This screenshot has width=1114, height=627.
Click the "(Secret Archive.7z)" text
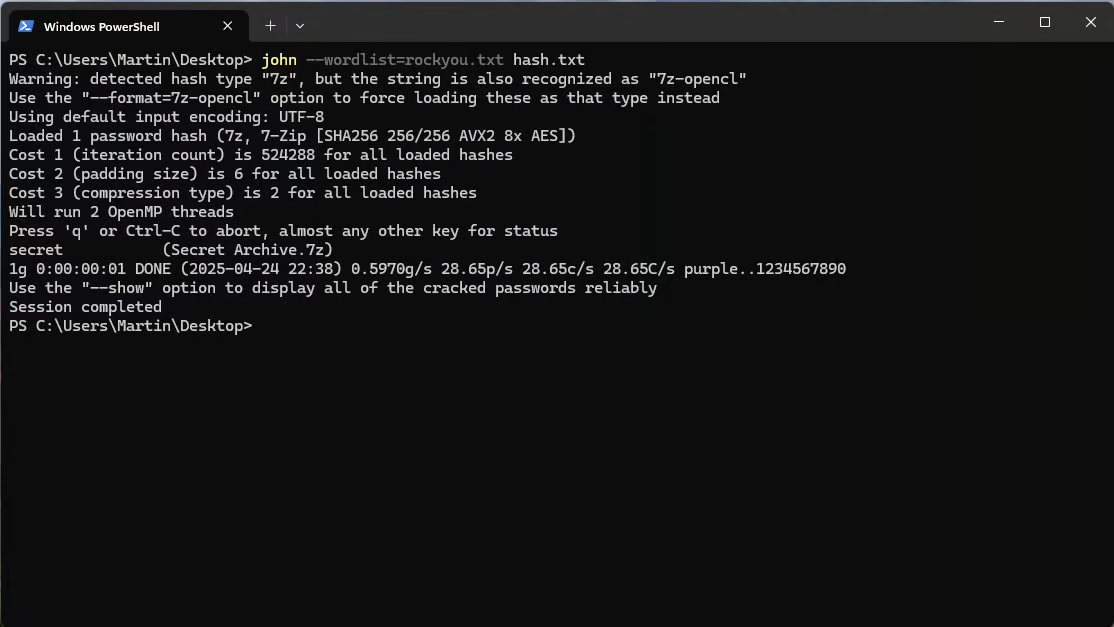(247, 250)
